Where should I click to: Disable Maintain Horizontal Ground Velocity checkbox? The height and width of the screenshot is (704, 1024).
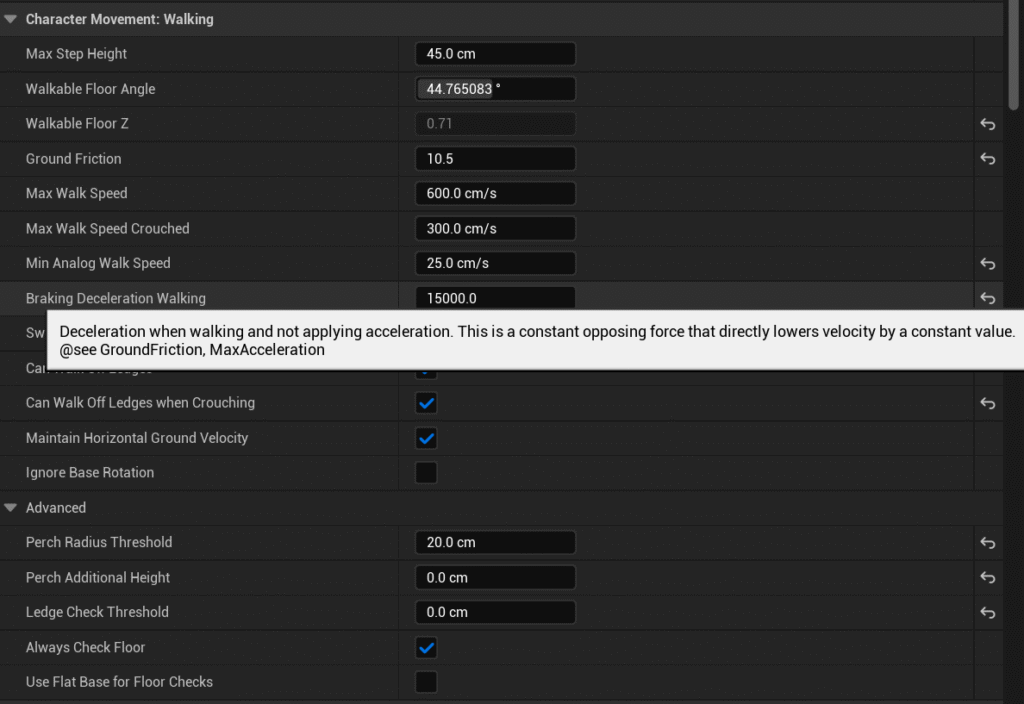pyautogui.click(x=426, y=438)
